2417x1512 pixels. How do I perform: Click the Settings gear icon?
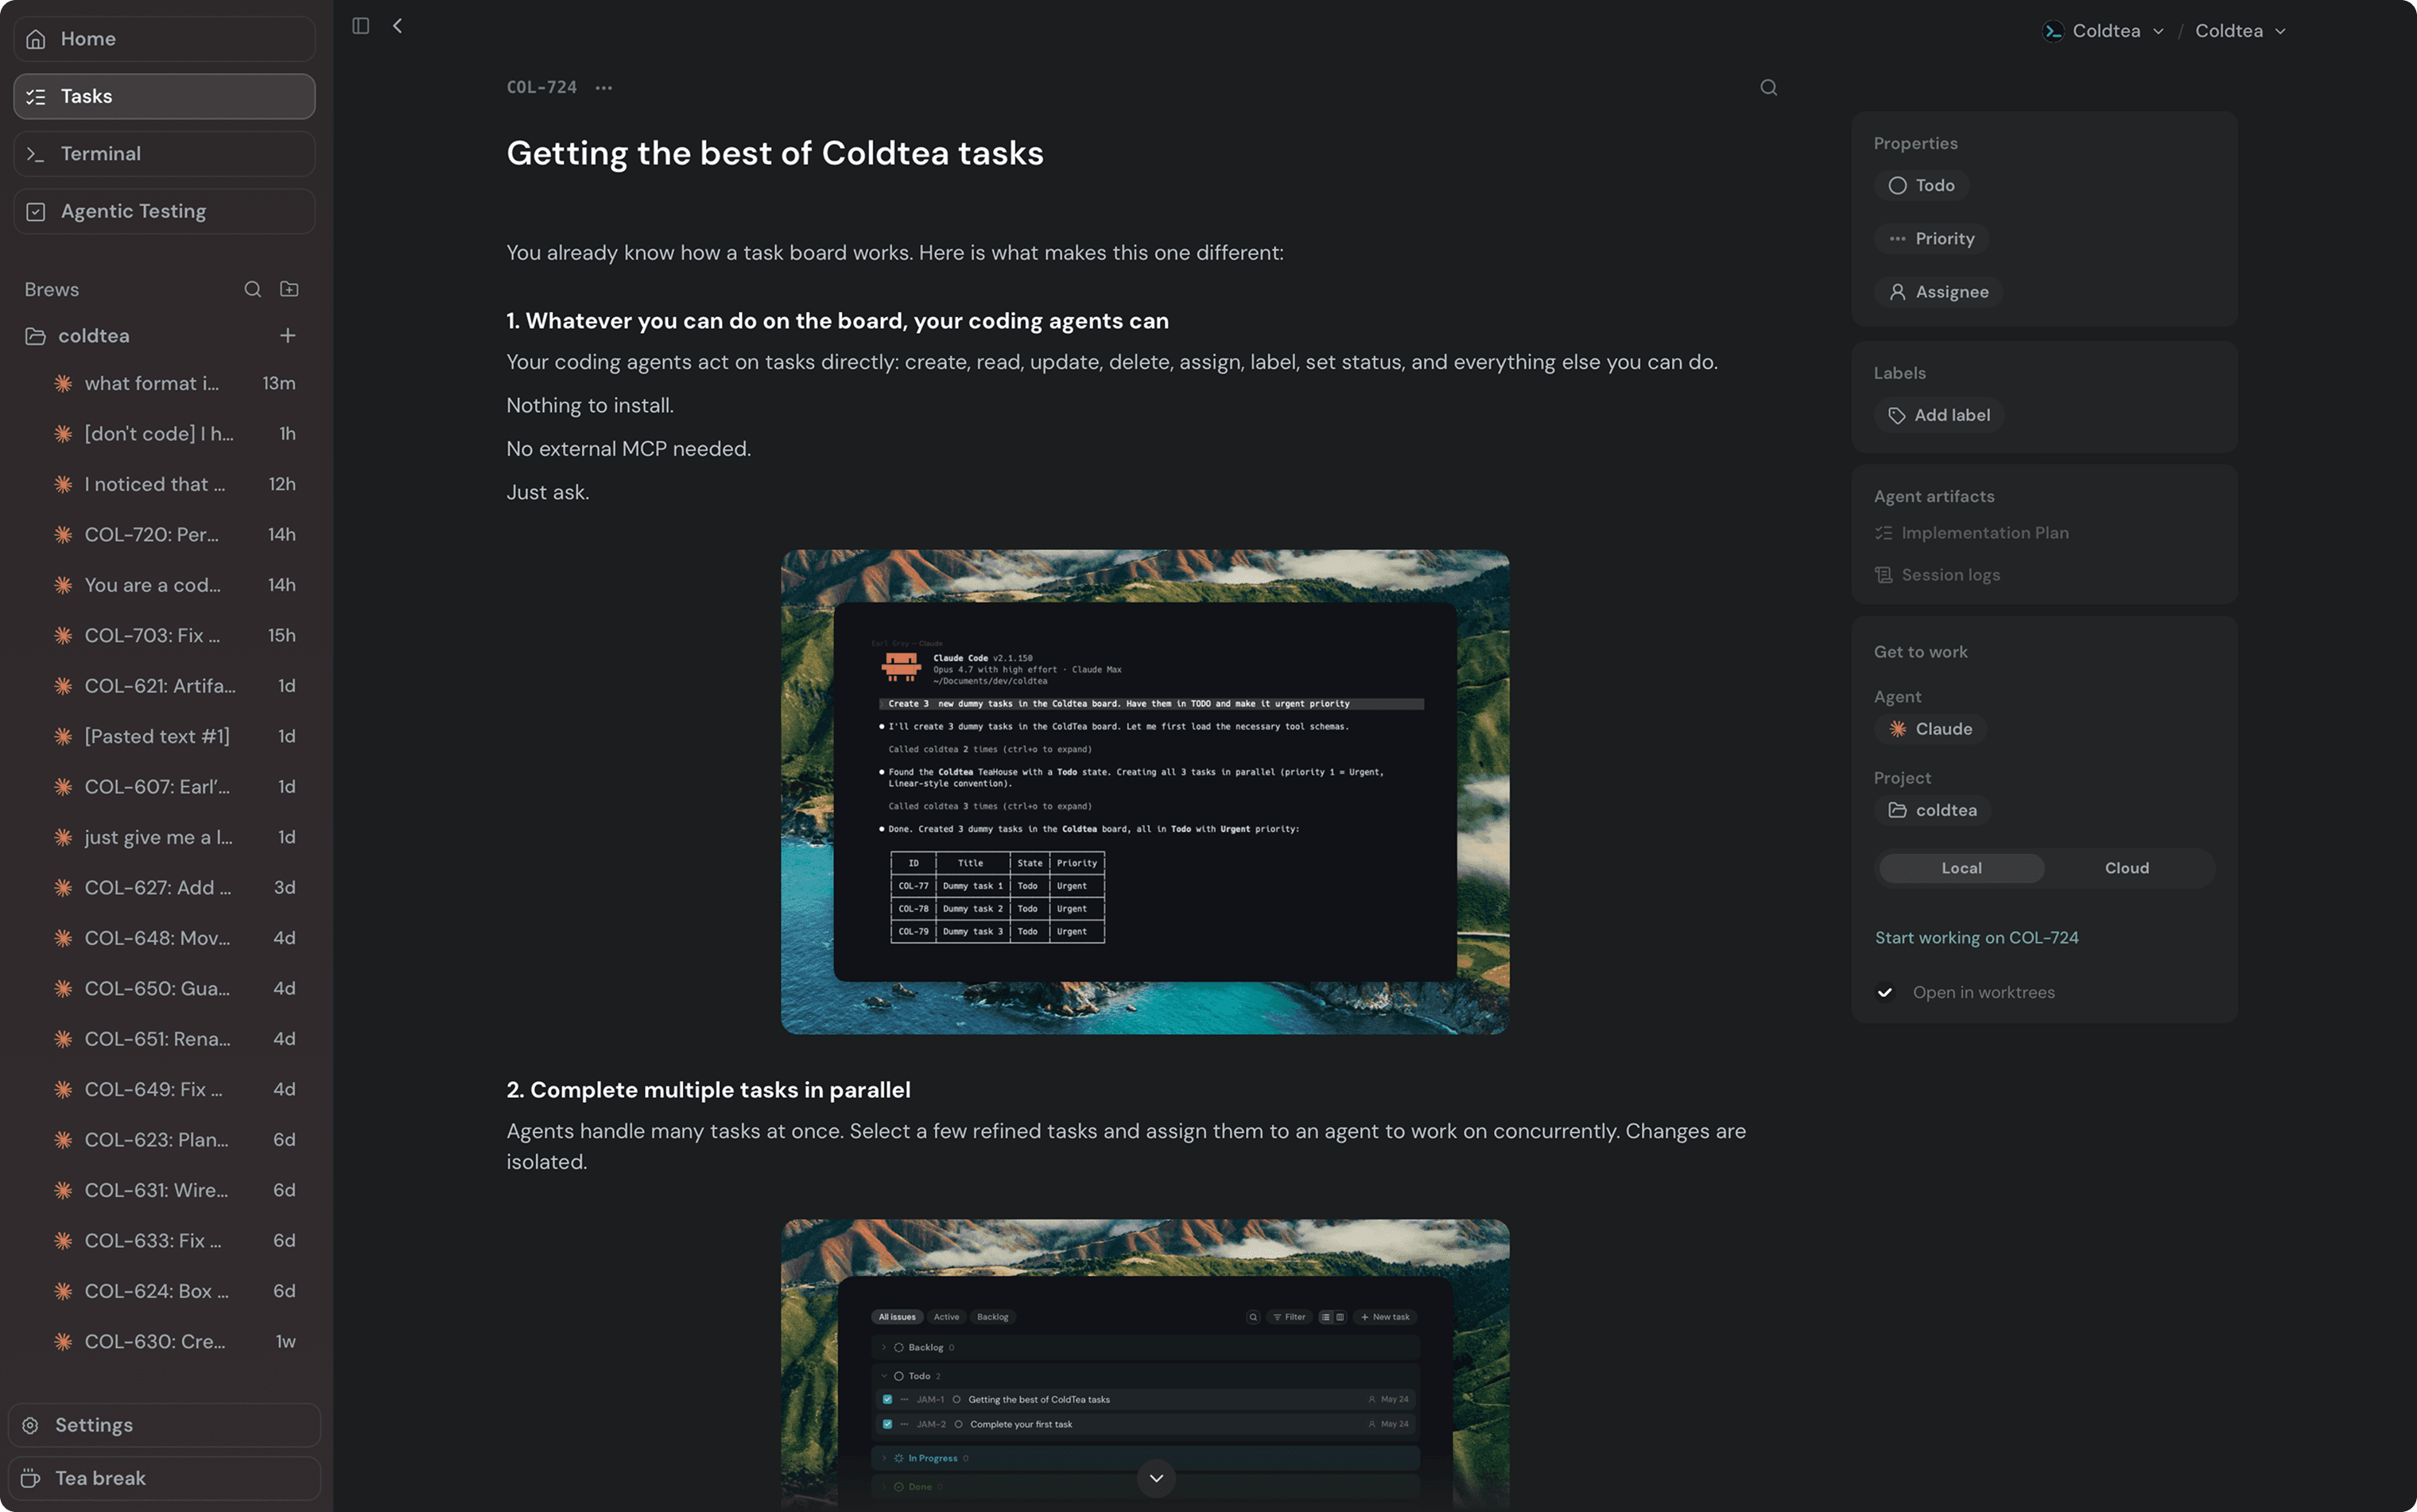tap(31, 1425)
